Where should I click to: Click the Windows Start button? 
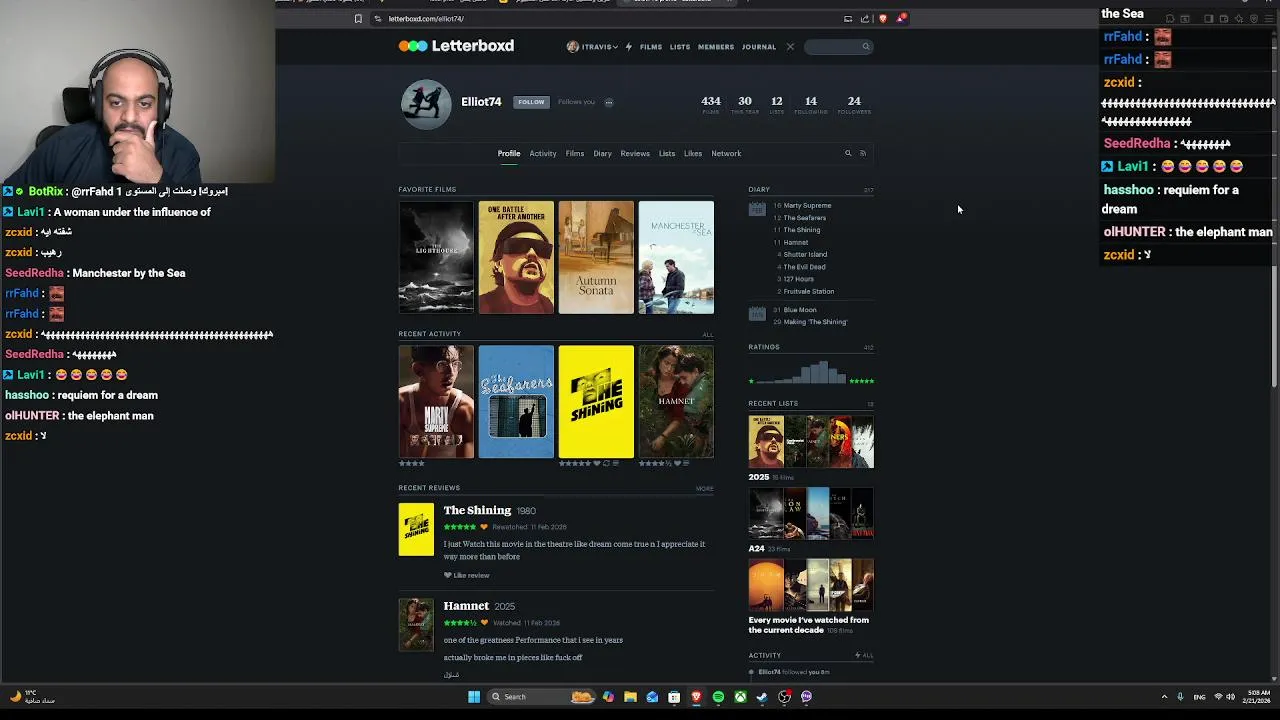pyautogui.click(x=474, y=697)
